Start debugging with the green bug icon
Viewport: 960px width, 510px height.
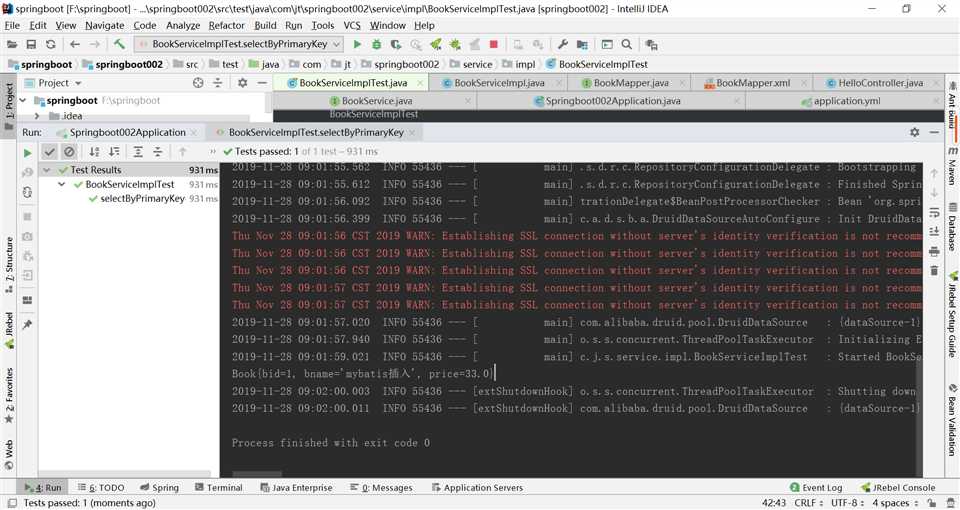(377, 45)
